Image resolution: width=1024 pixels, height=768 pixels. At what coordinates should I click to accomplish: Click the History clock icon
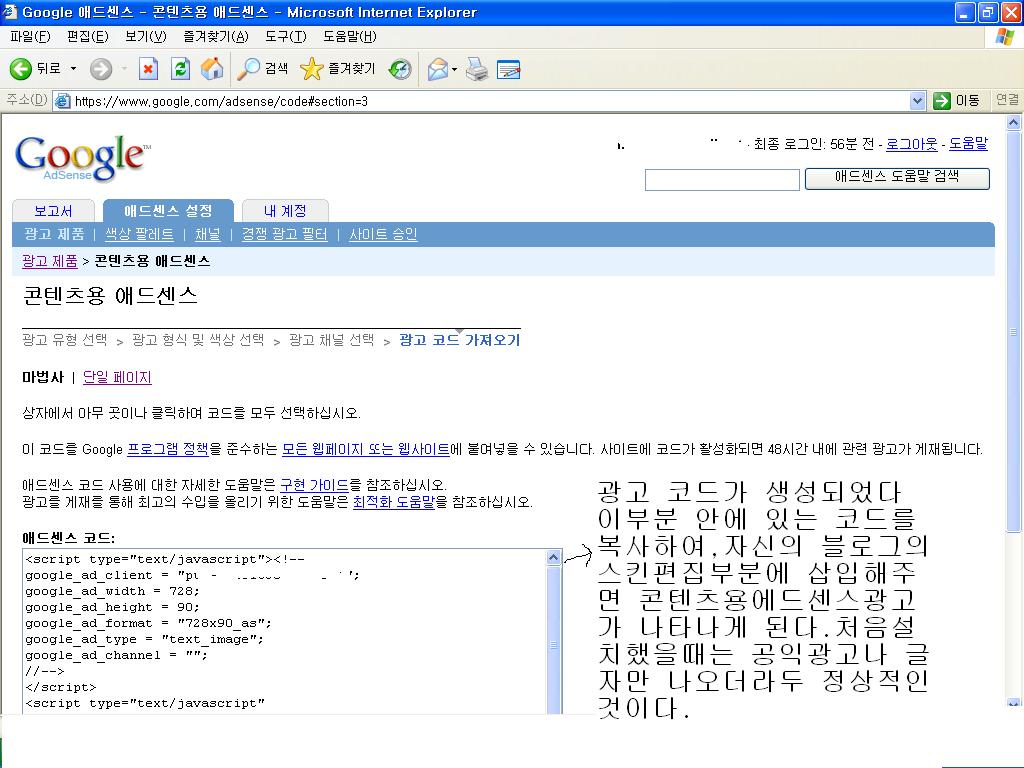coord(400,69)
